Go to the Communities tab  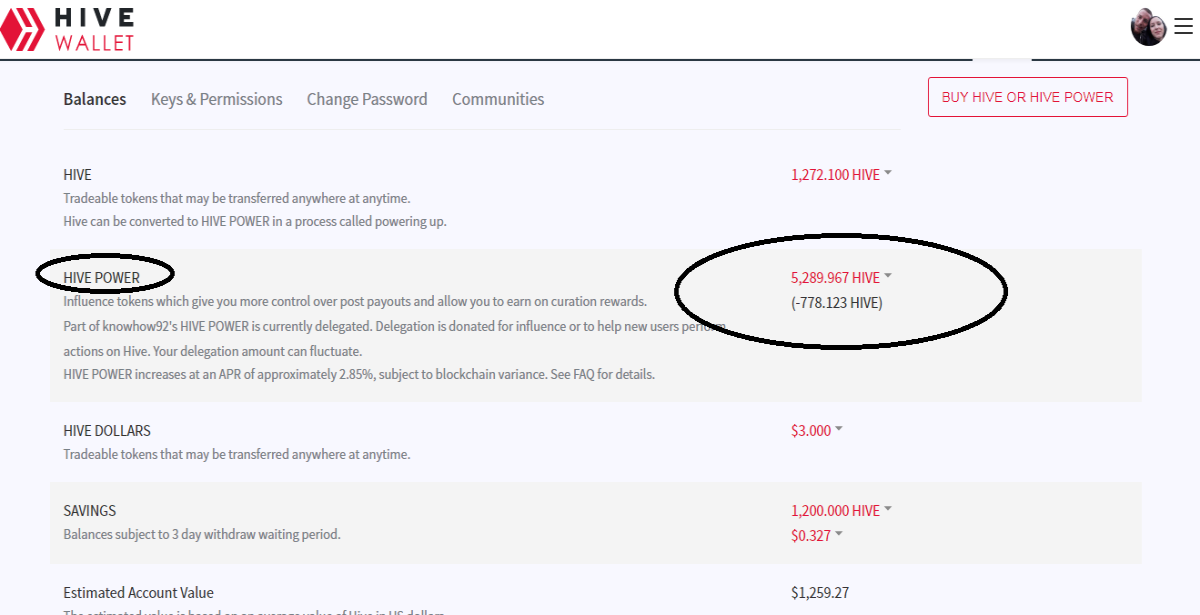click(498, 99)
